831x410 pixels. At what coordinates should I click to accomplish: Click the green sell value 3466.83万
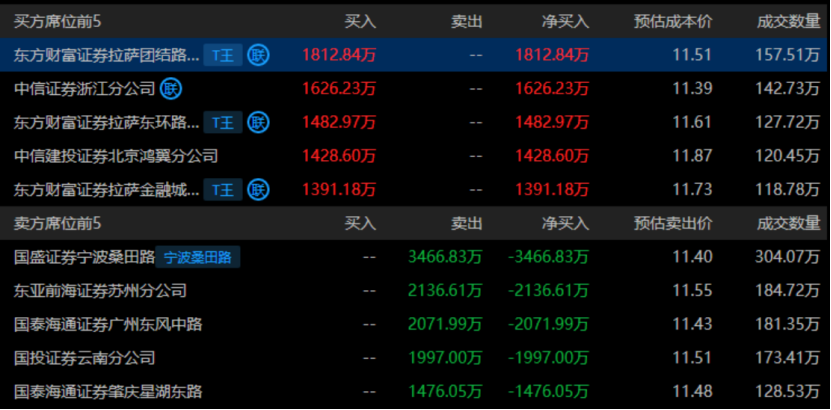pyautogui.click(x=446, y=257)
